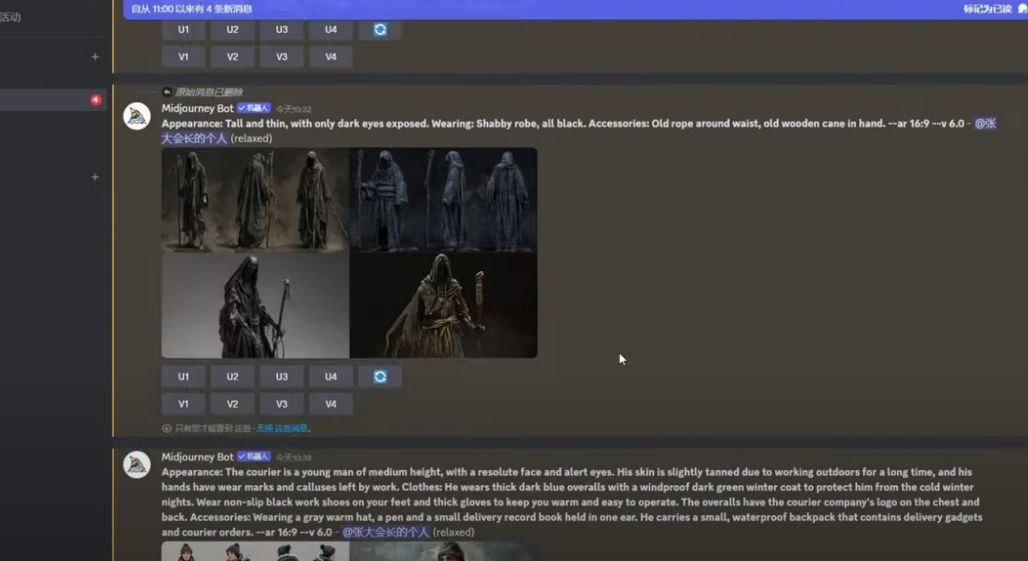Click U2 in the topmost button row
1028x561 pixels.
click(232, 30)
